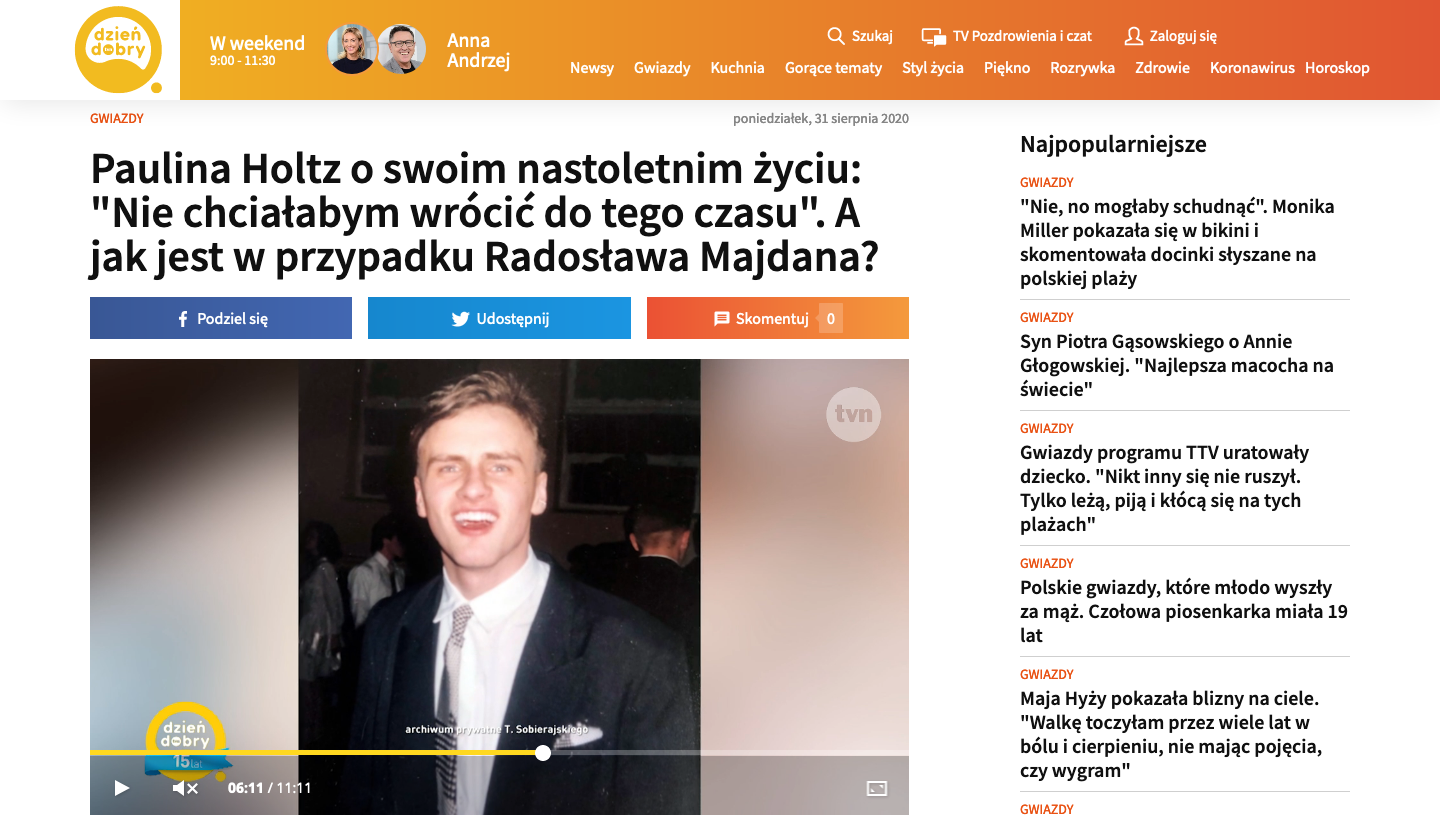
Task: Open the search magnifier icon
Action: tap(836, 36)
